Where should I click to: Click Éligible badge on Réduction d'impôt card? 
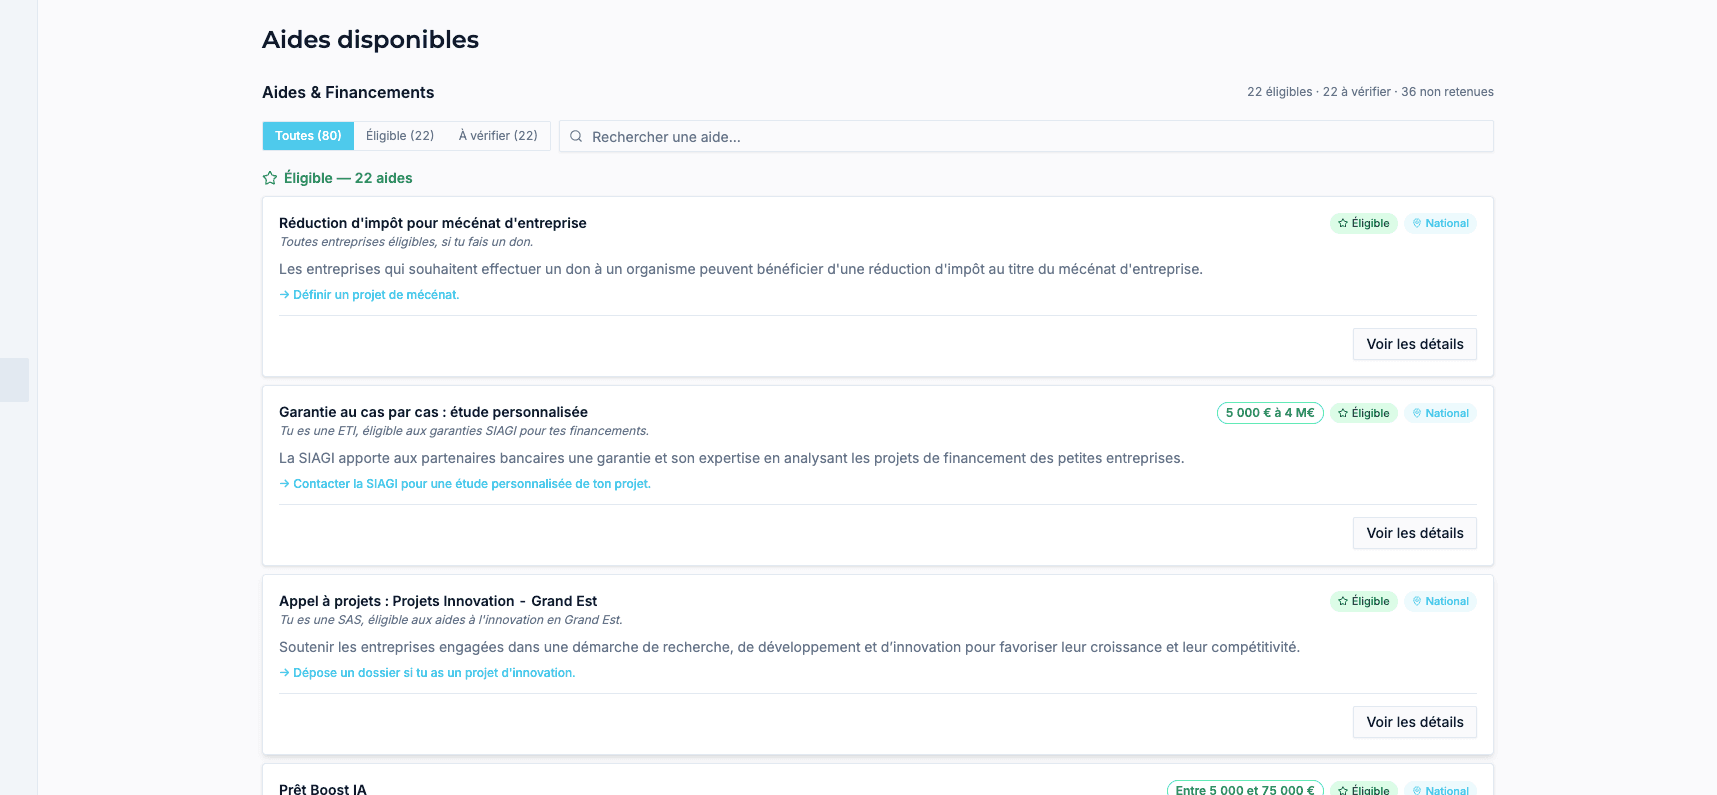[x=1364, y=223]
